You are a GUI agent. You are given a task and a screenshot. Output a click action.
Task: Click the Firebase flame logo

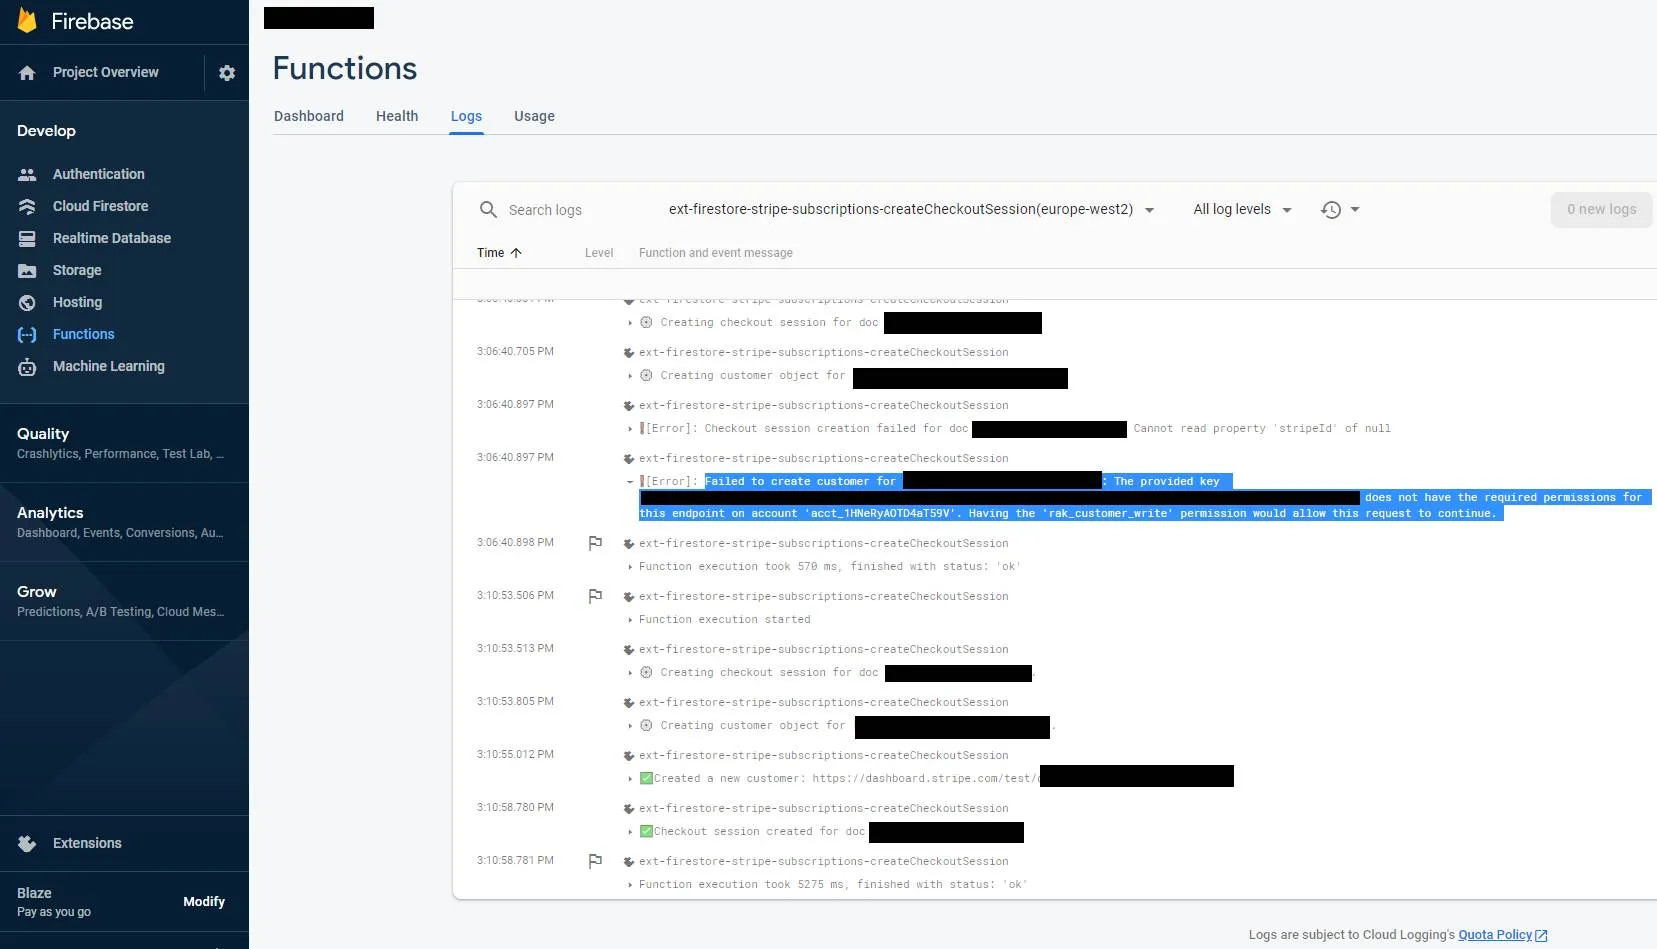27,21
